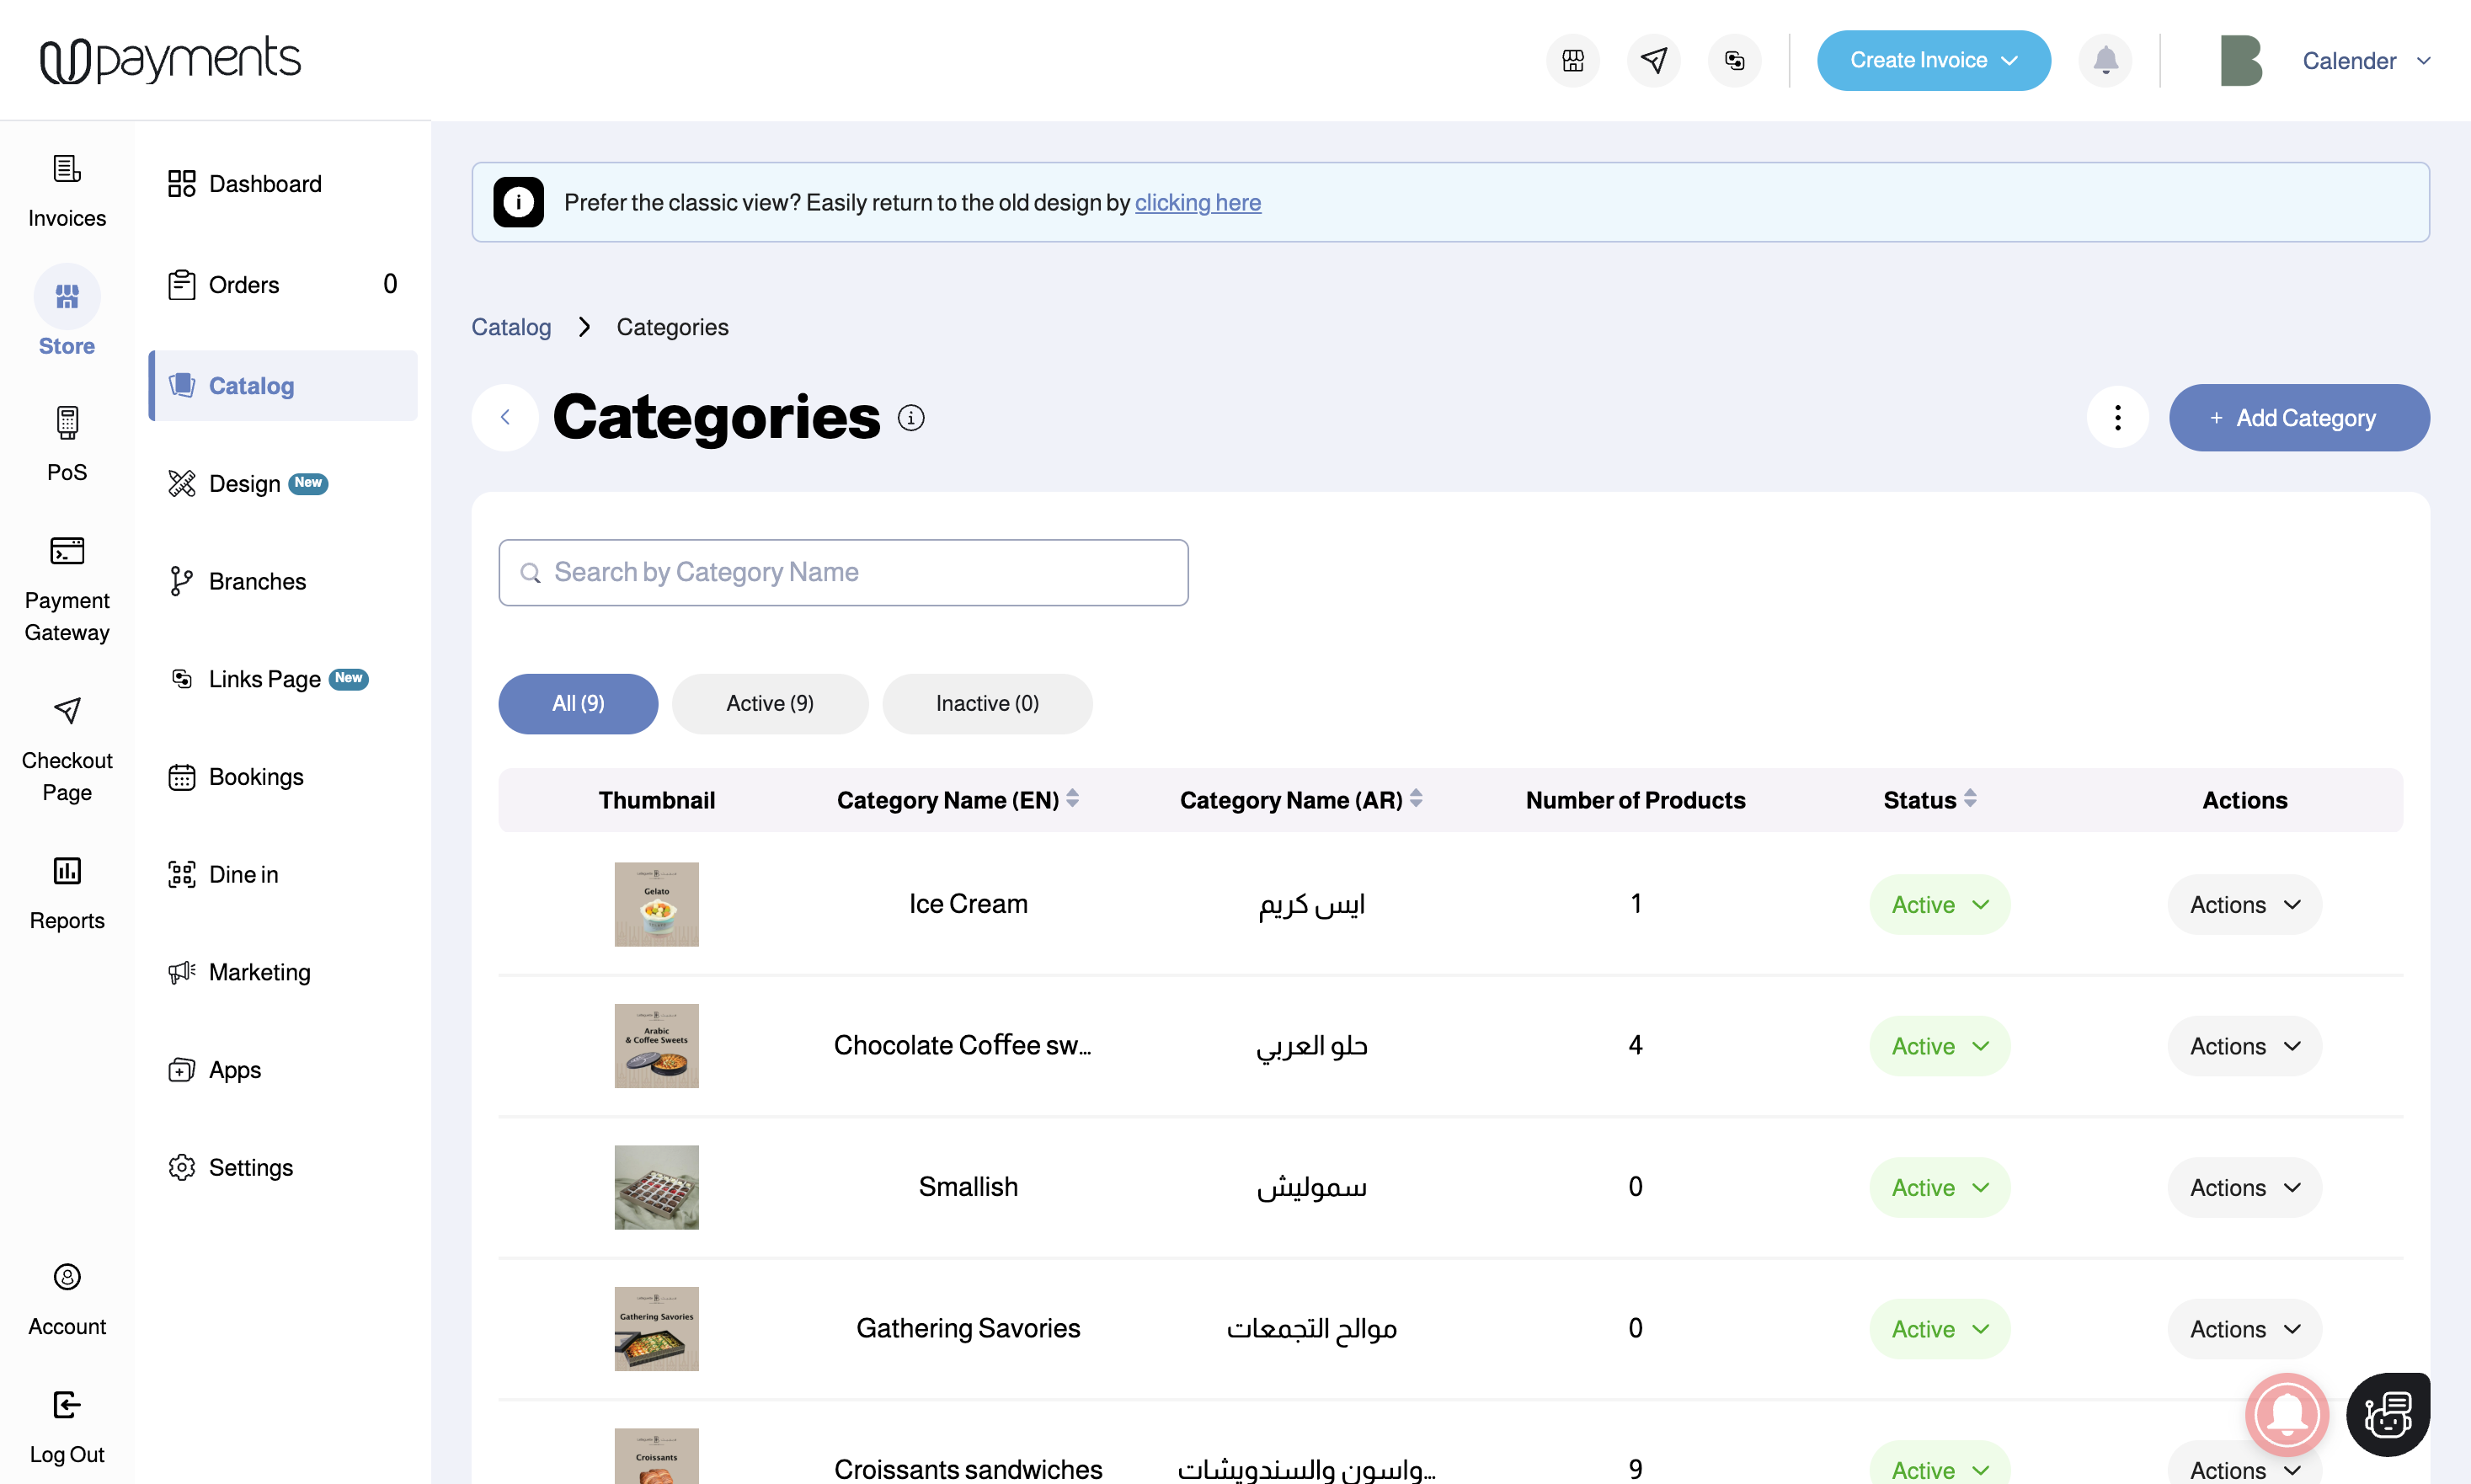Viewport: 2471px width, 1484px height.
Task: Open Ice Cream Active status dropdown
Action: click(x=1939, y=904)
